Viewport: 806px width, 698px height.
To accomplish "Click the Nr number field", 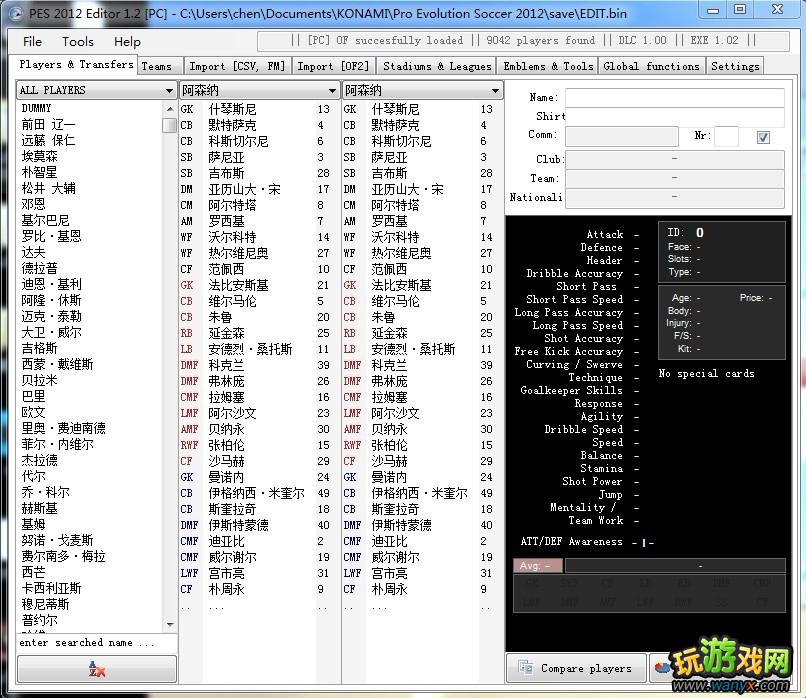I will coord(726,136).
